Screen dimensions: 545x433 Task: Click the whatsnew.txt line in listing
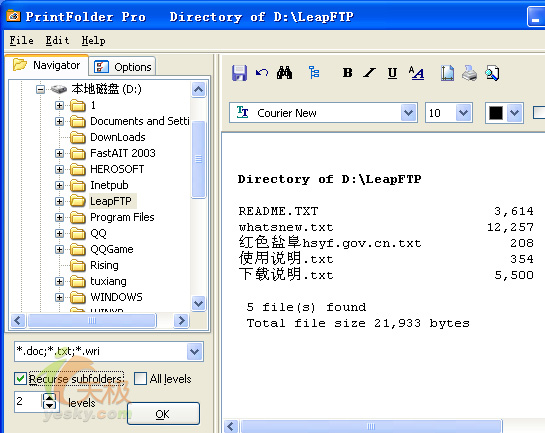pyautogui.click(x=386, y=227)
